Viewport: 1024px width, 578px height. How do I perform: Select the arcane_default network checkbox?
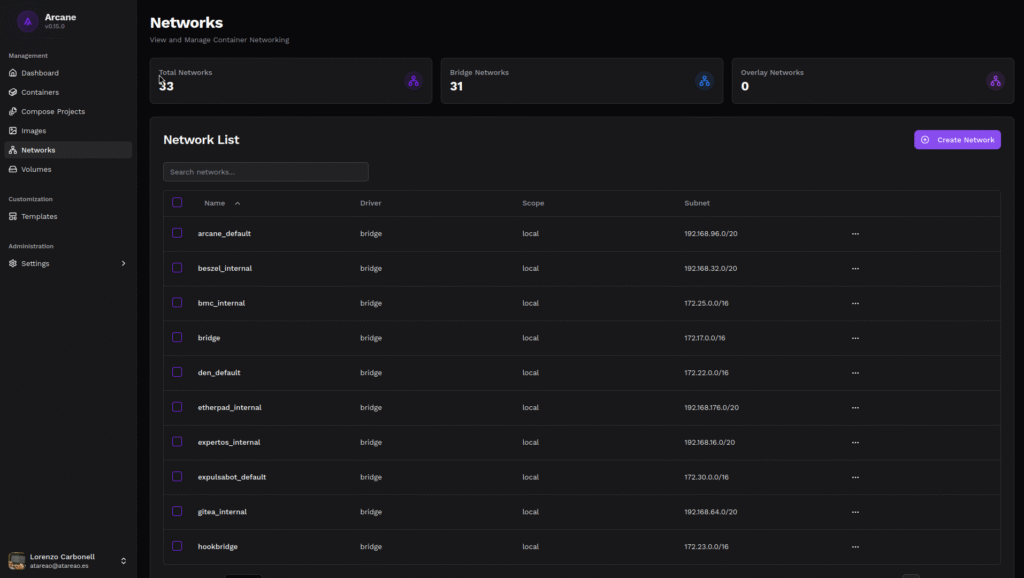tap(177, 233)
